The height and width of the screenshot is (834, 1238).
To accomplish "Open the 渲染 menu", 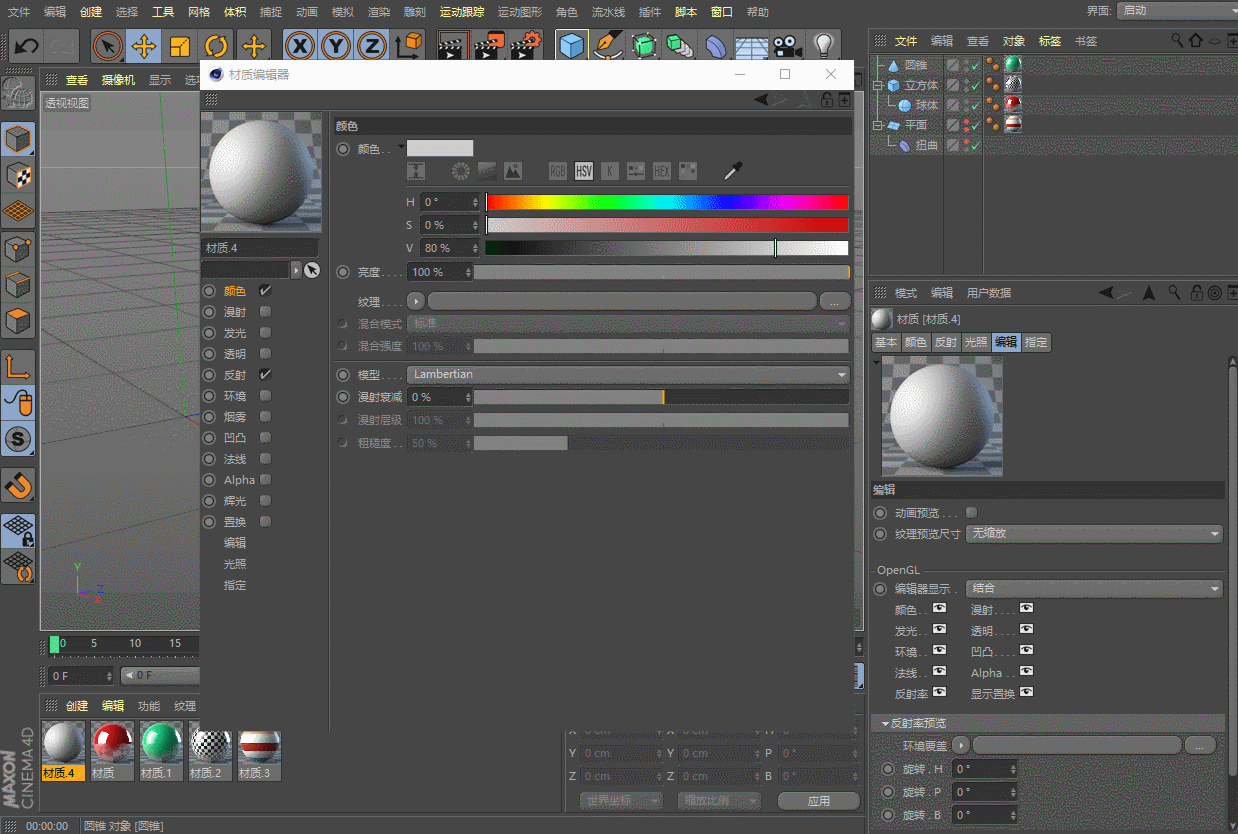I will coord(378,12).
